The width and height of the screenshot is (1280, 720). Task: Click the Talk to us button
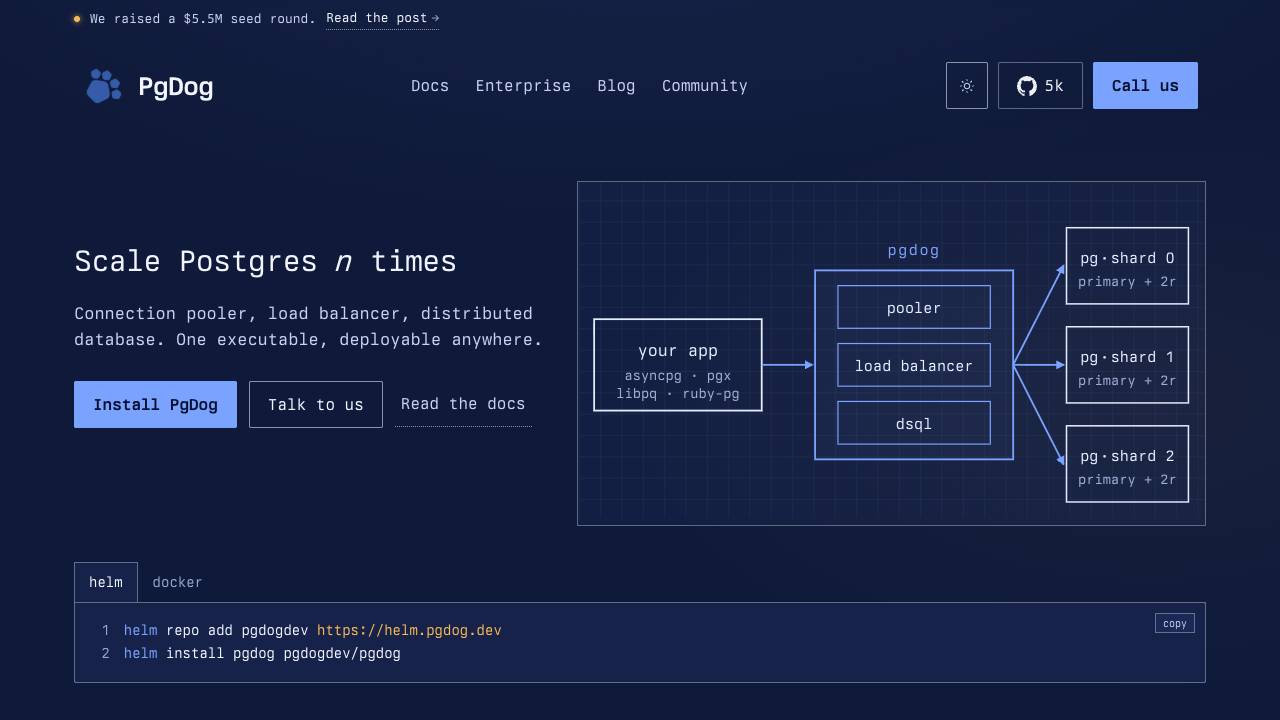[316, 405]
